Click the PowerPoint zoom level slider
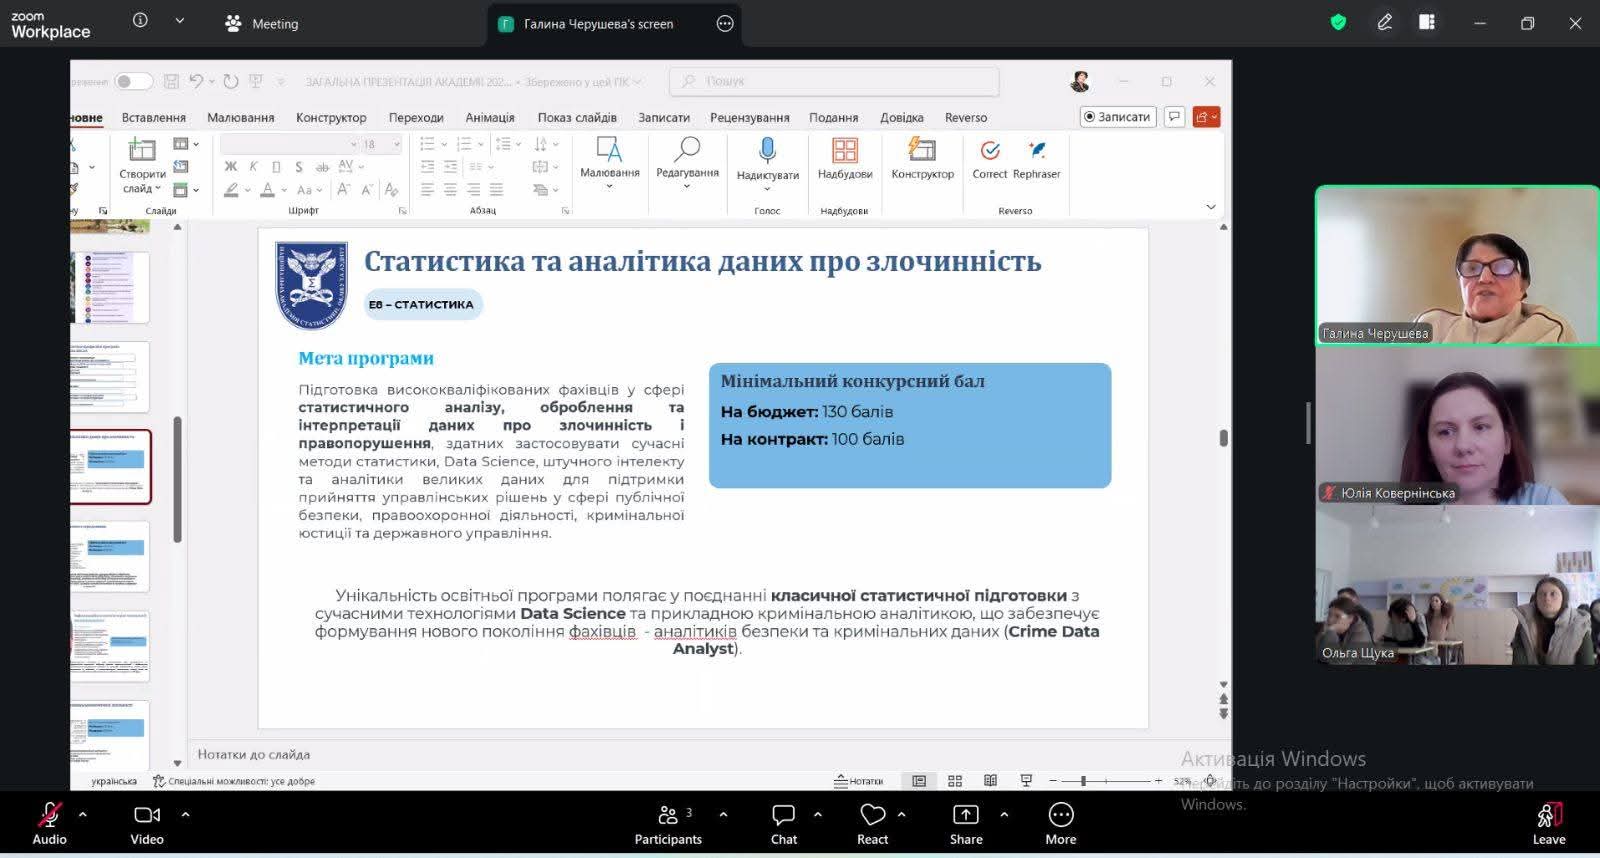1600x858 pixels. click(1084, 781)
